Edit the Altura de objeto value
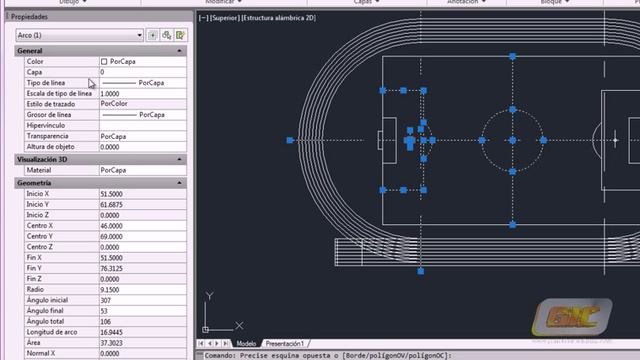 click(142, 147)
